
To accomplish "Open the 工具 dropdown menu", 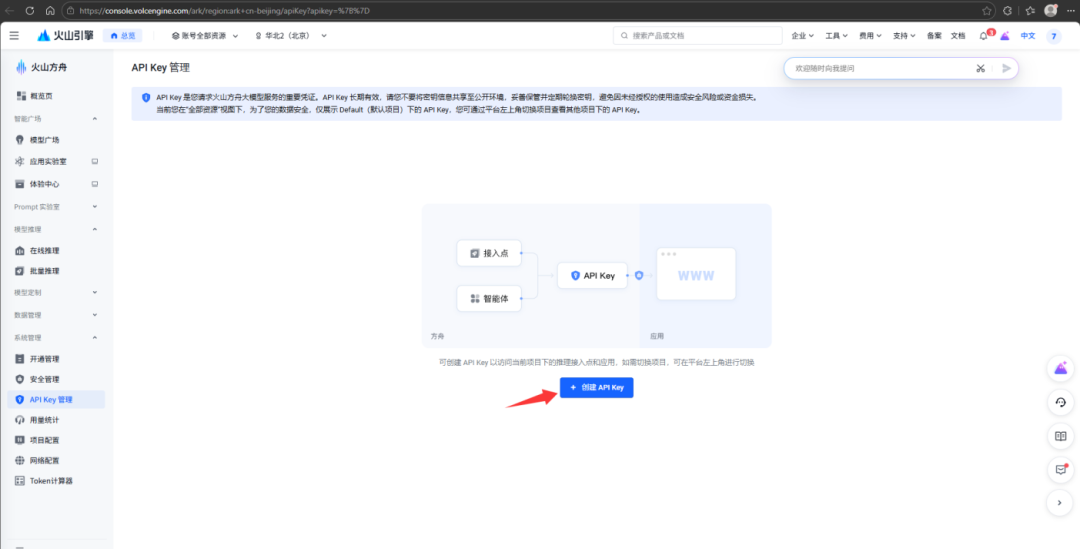I will [836, 36].
